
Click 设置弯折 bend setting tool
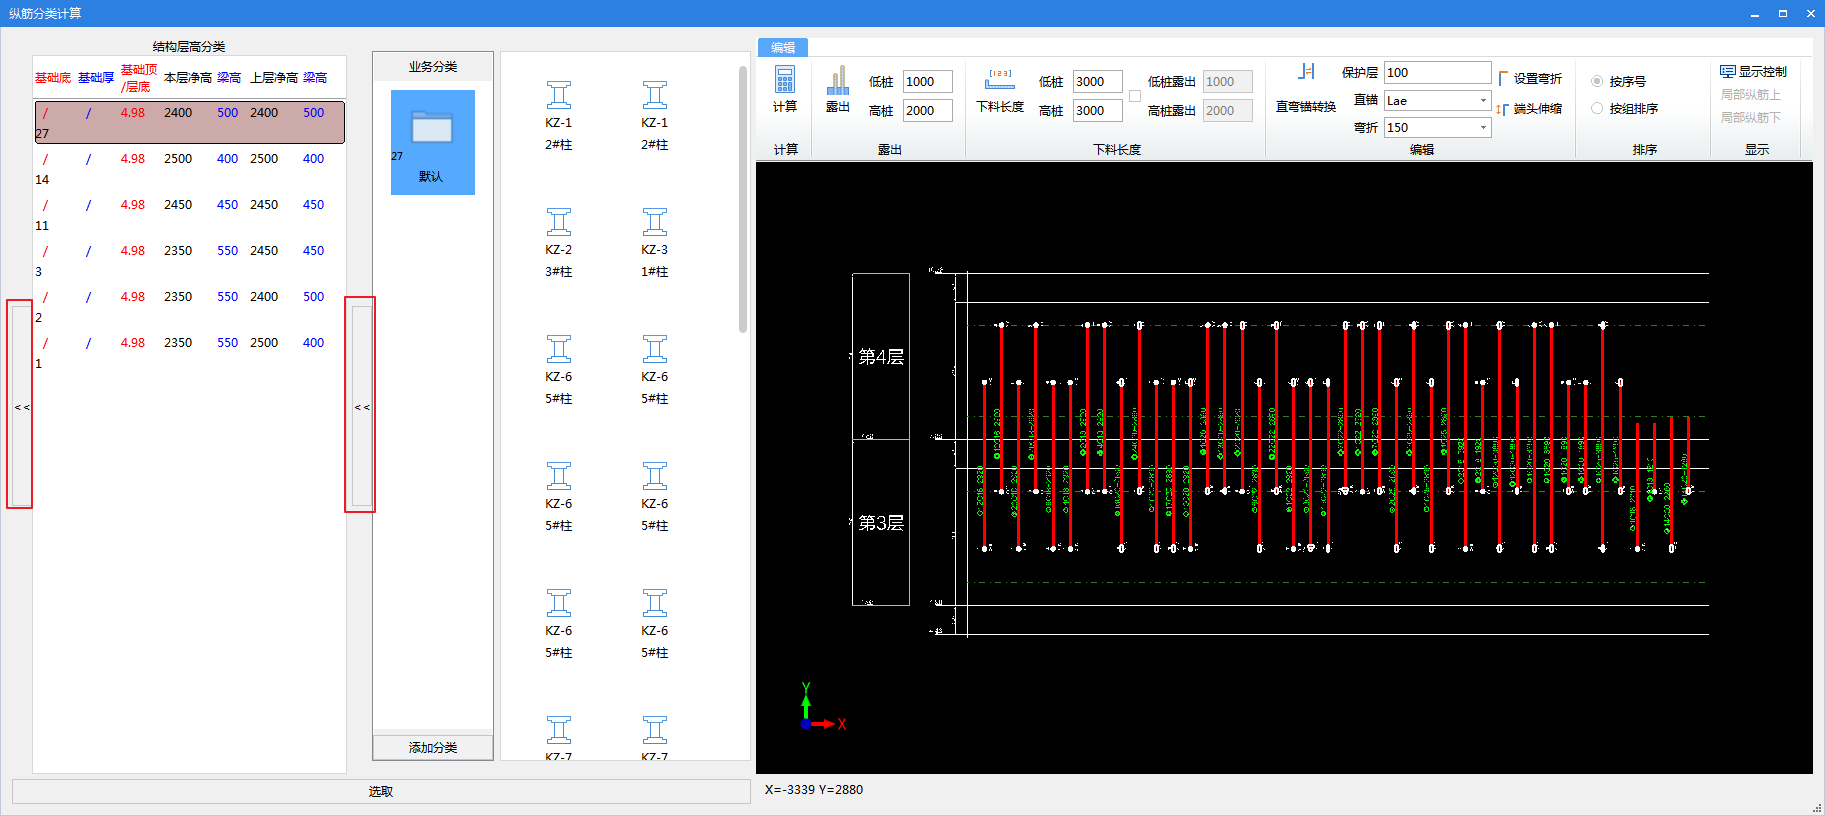[x=1530, y=79]
